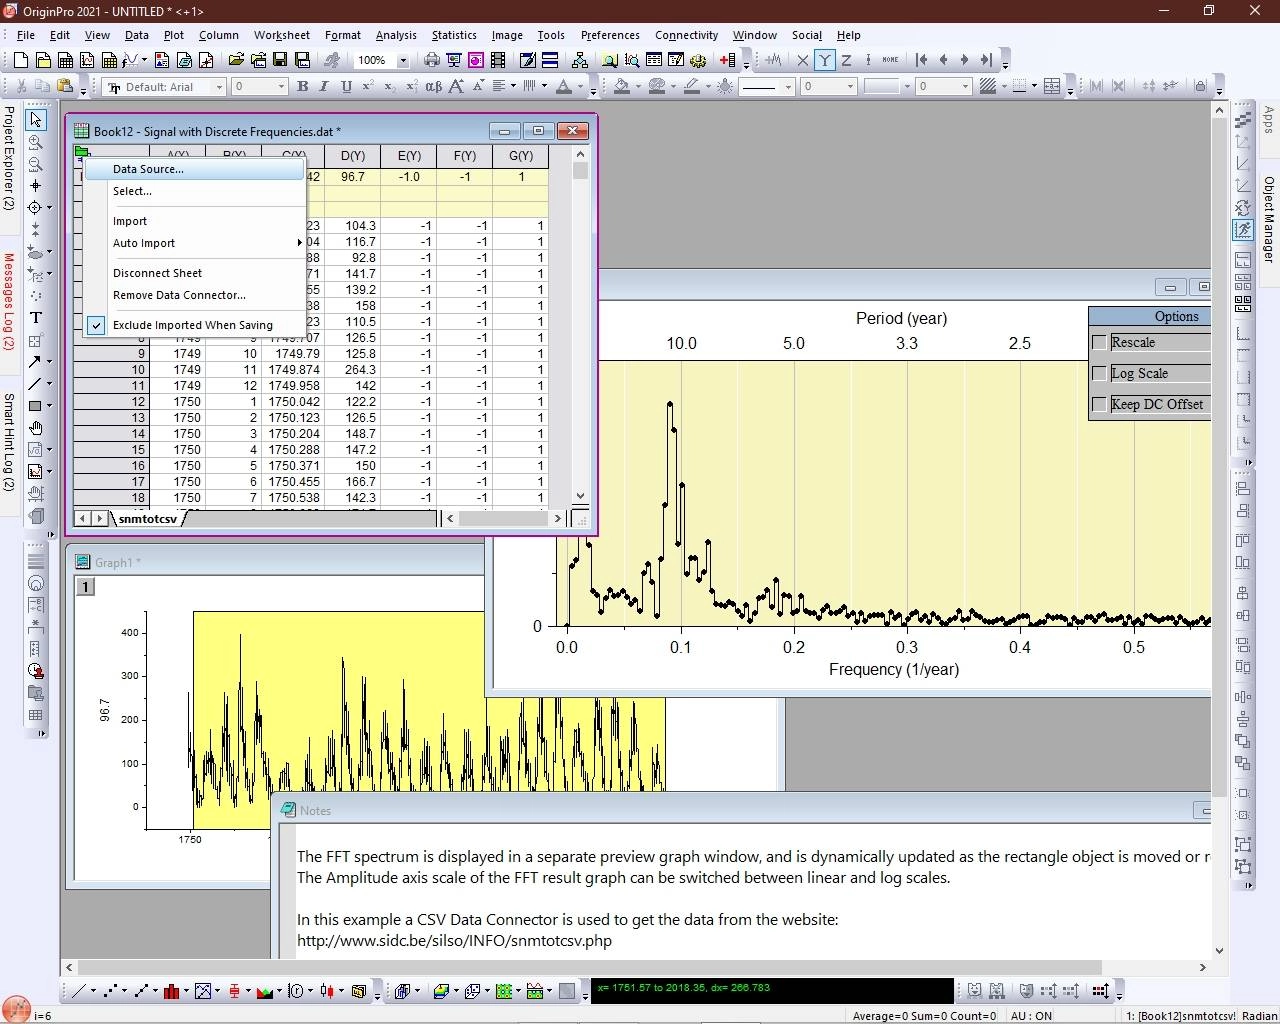Open the font color dropdown arrow
The height and width of the screenshot is (1024, 1280).
pyautogui.click(x=580, y=87)
